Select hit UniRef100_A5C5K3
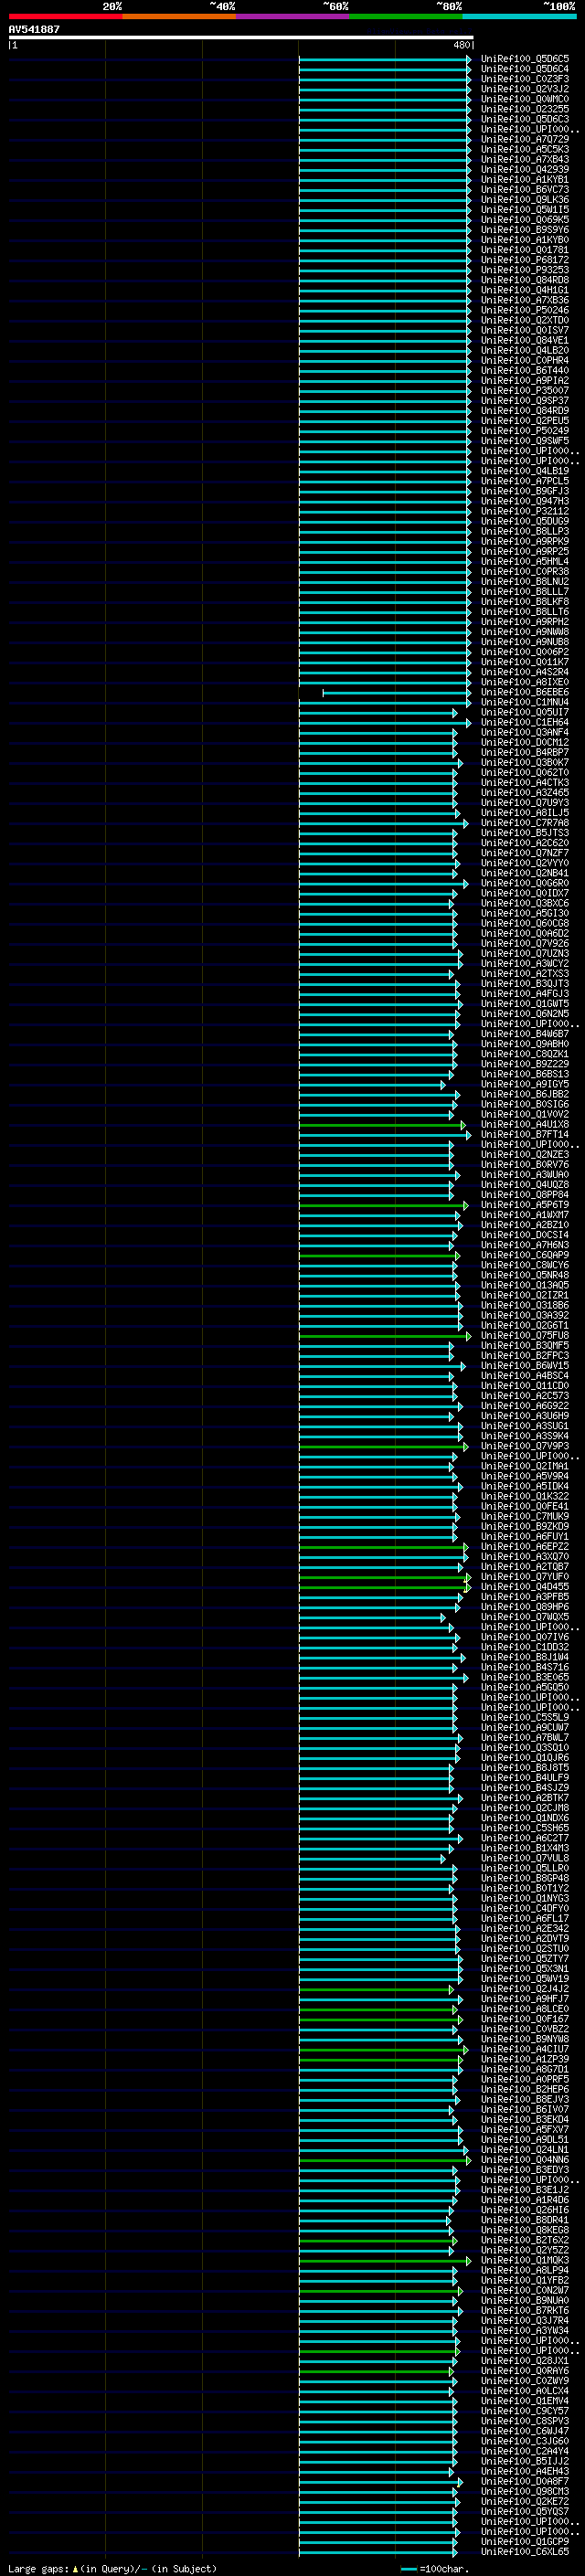Screen dimensions: 585x2576 tap(525, 149)
